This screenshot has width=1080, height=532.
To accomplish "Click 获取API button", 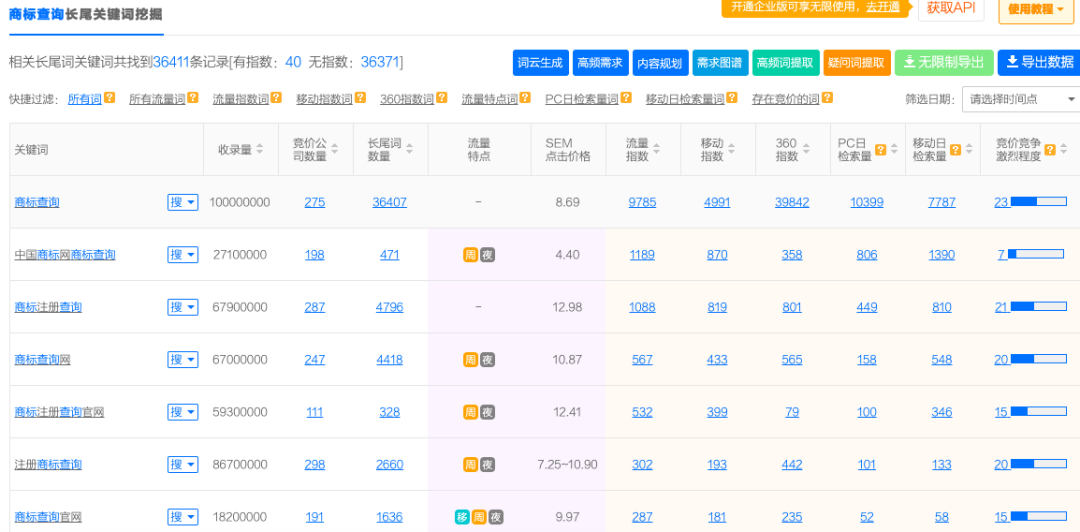I will (x=951, y=8).
